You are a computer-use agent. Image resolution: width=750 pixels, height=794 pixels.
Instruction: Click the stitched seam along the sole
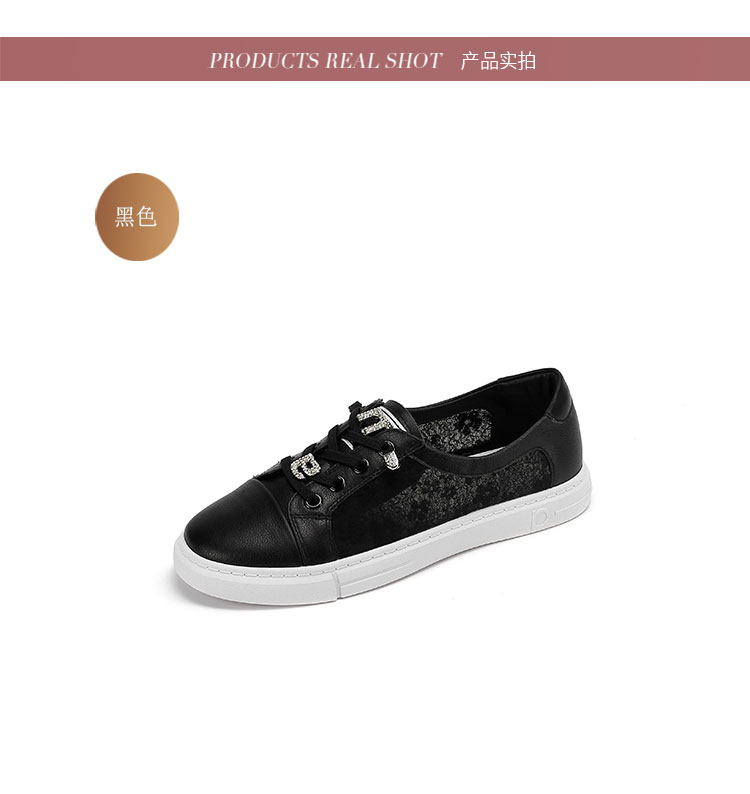(x=385, y=549)
